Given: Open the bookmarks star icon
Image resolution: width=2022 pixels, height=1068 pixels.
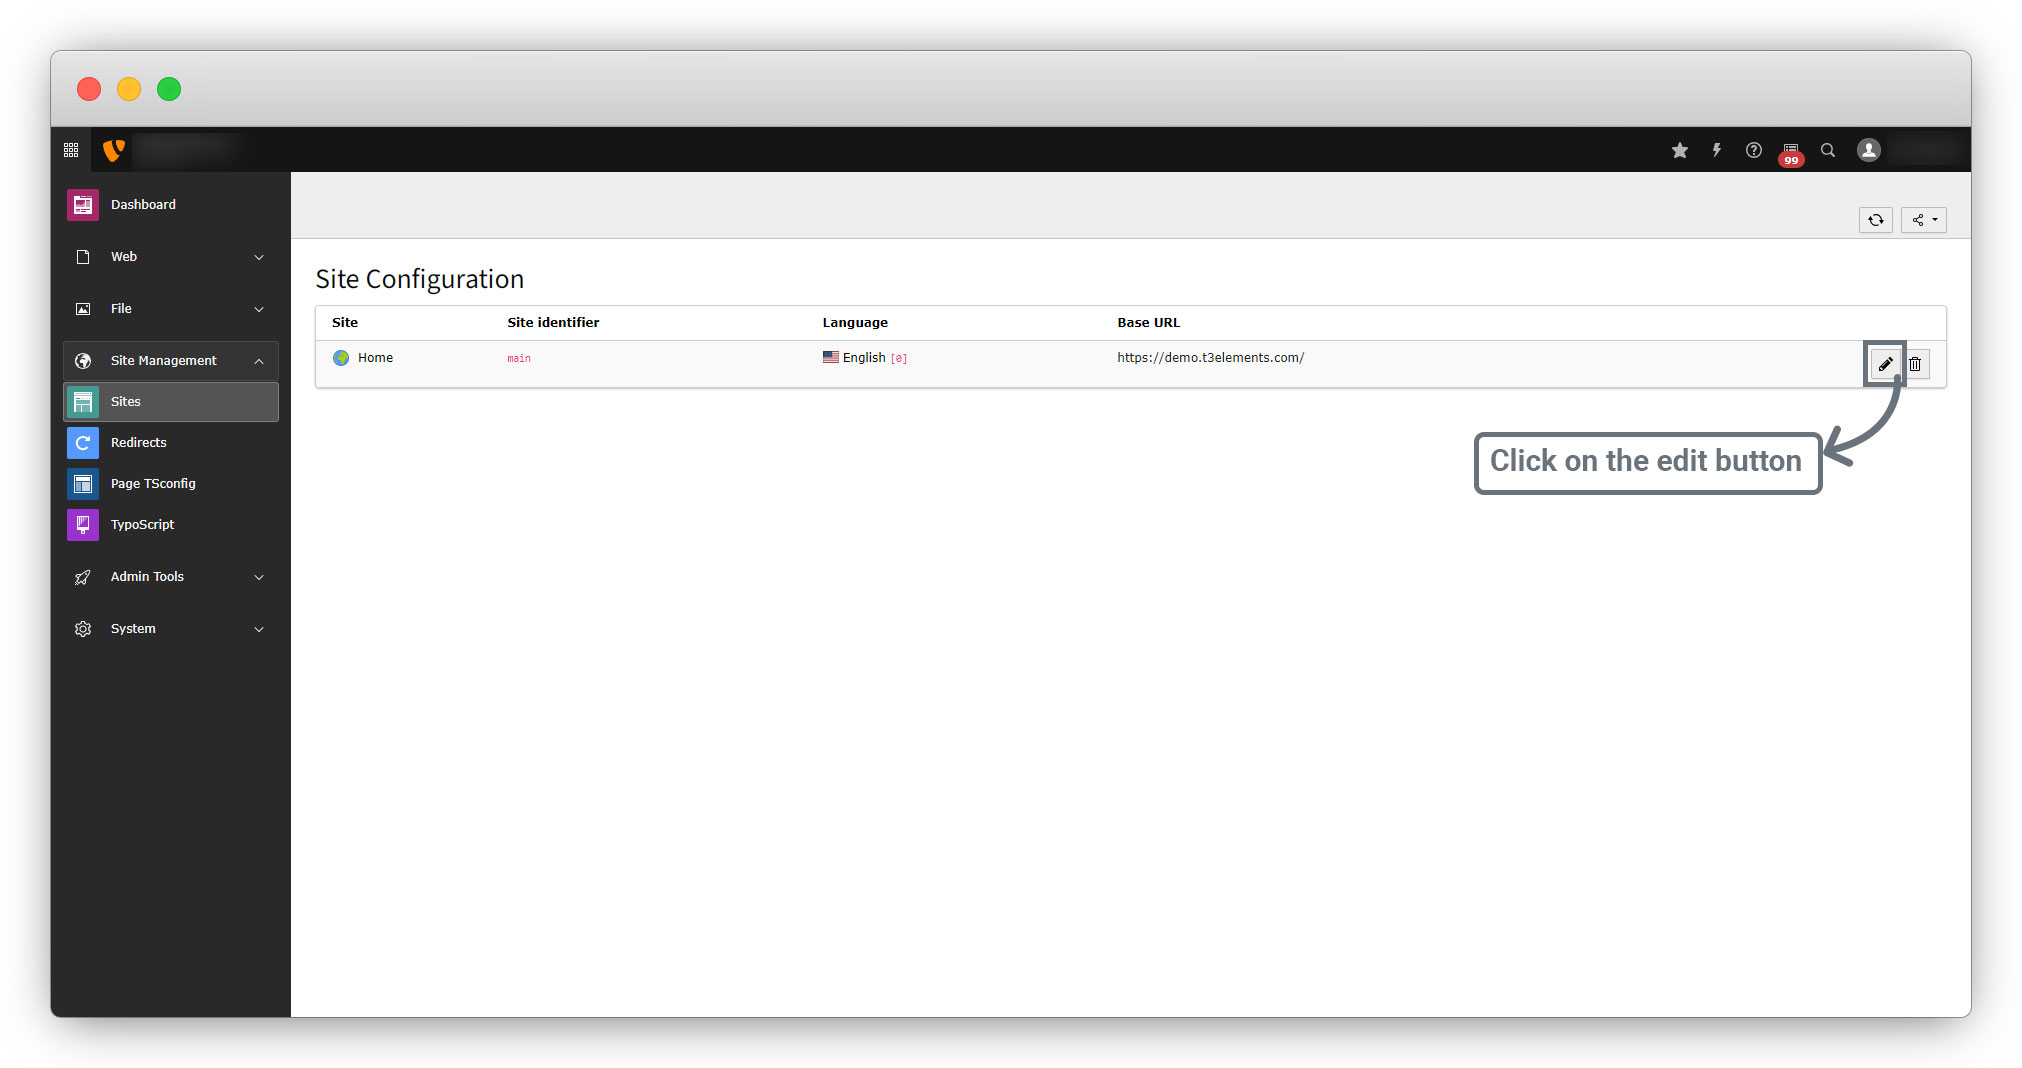Looking at the screenshot, I should pos(1680,150).
